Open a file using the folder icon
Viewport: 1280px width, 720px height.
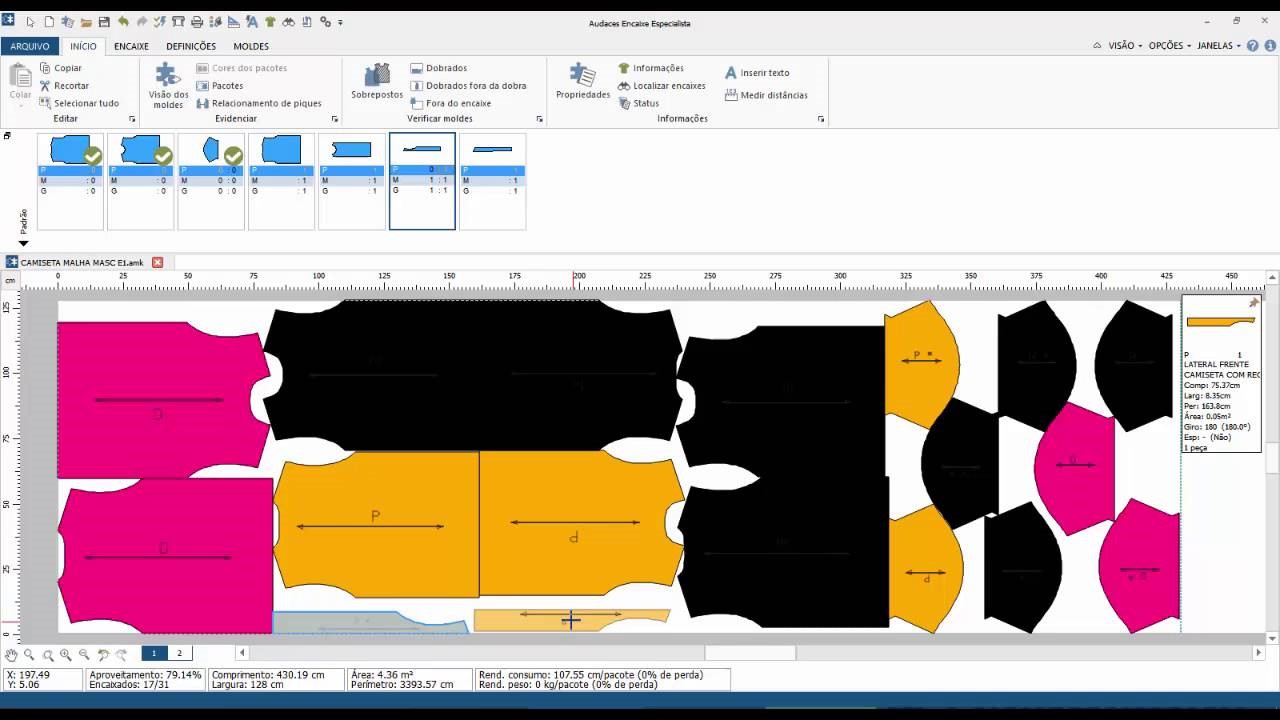tap(86, 21)
